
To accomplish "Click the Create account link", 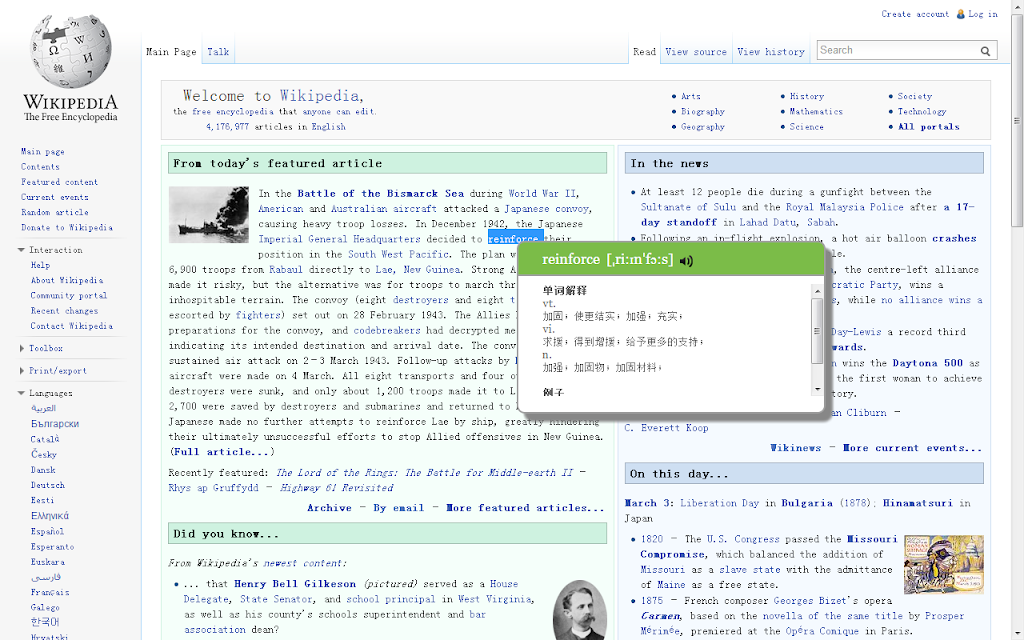I will tap(915, 14).
